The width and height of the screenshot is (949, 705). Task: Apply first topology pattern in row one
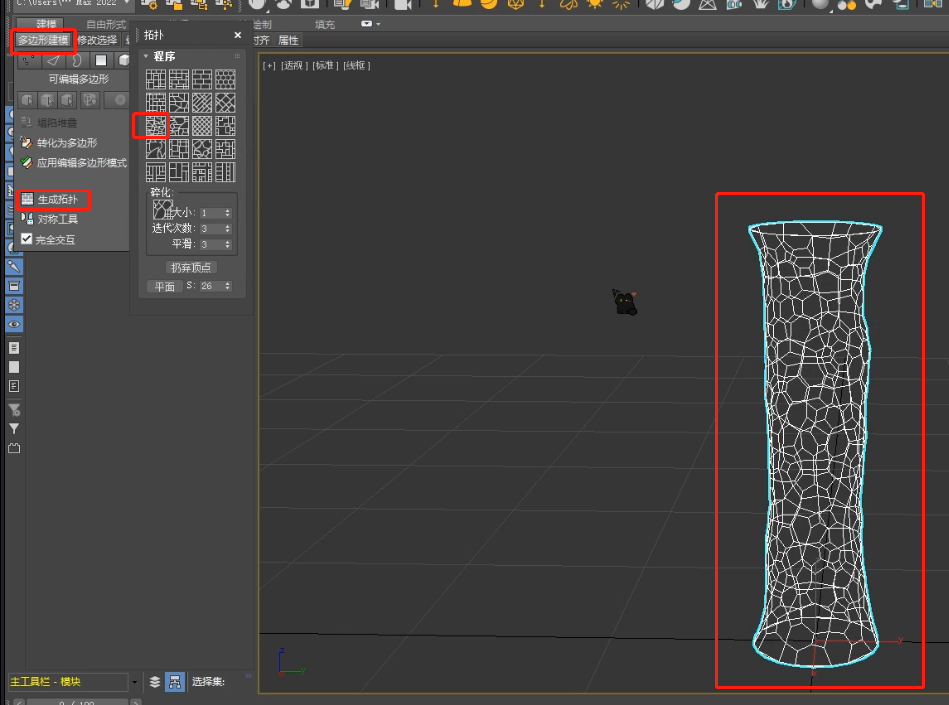(x=156, y=79)
